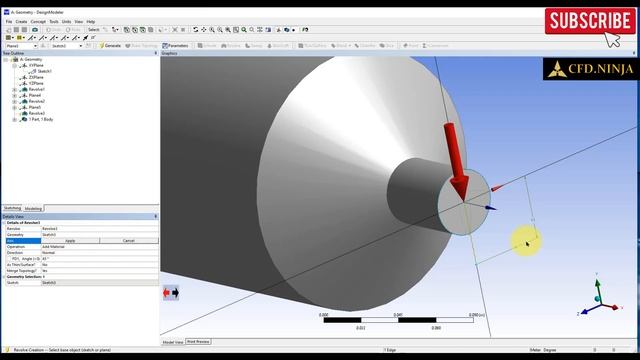Expand the Plane5 tree node
Viewport: 640px width, 360px height.
pos(15,107)
